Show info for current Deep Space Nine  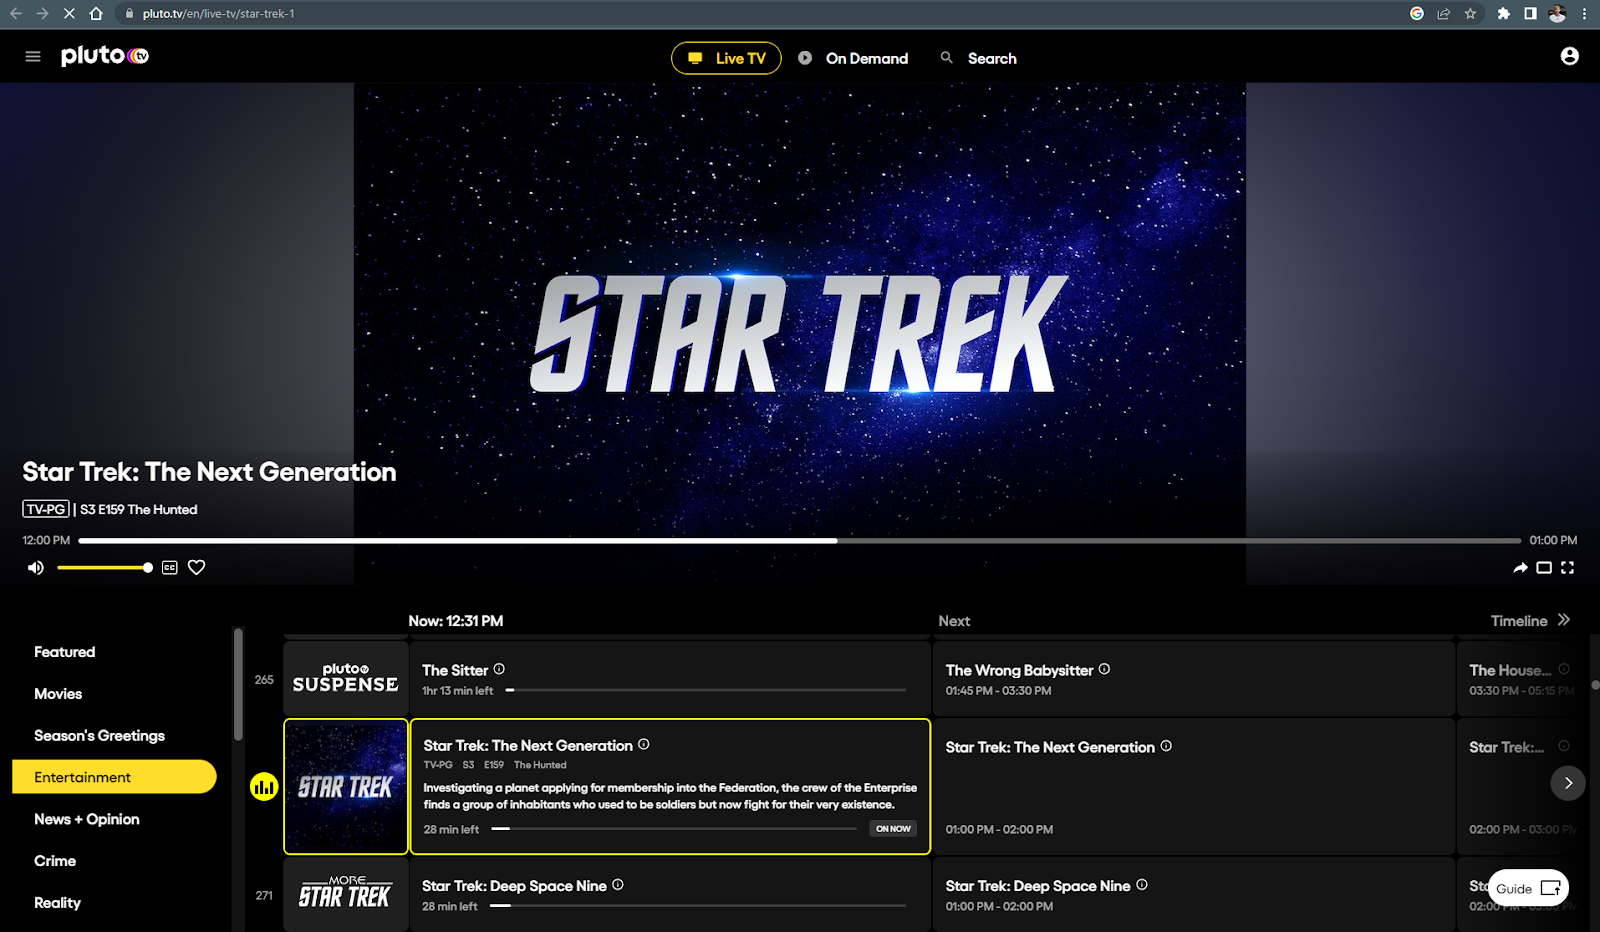[618, 884]
